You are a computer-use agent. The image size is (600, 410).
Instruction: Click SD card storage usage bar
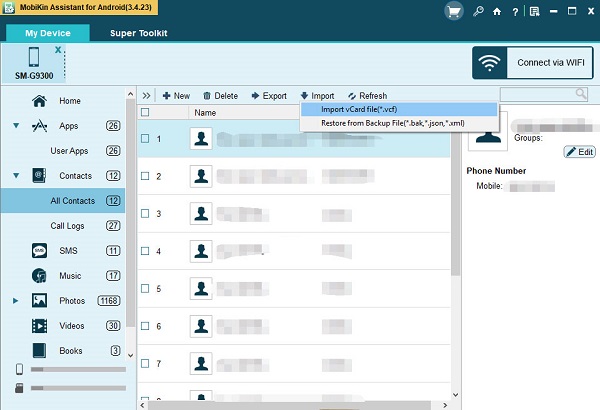[78, 388]
